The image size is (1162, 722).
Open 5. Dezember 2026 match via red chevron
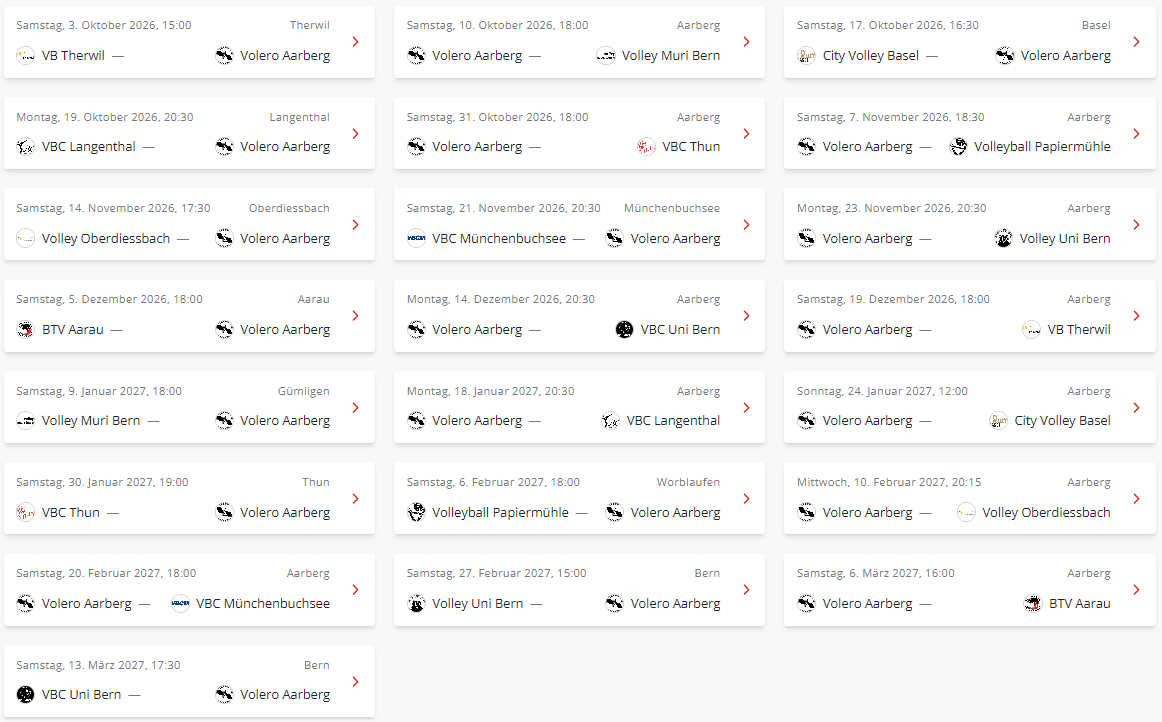click(356, 316)
